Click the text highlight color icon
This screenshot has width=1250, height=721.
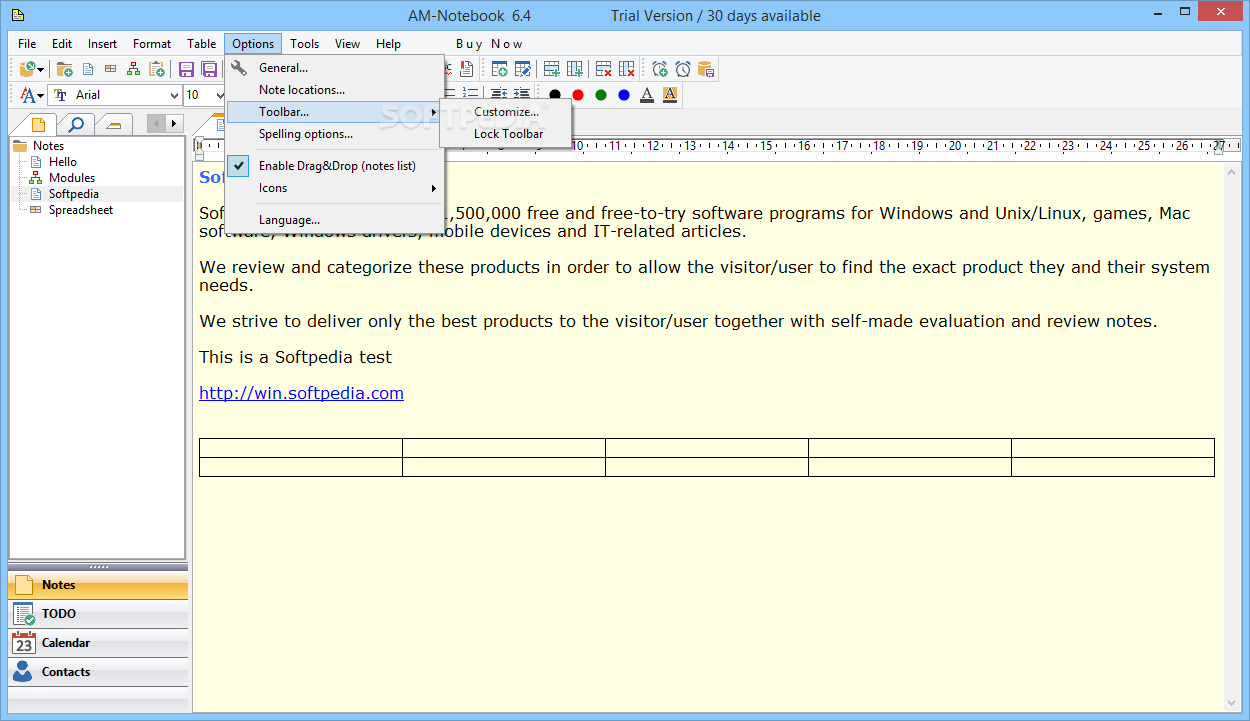click(x=670, y=95)
